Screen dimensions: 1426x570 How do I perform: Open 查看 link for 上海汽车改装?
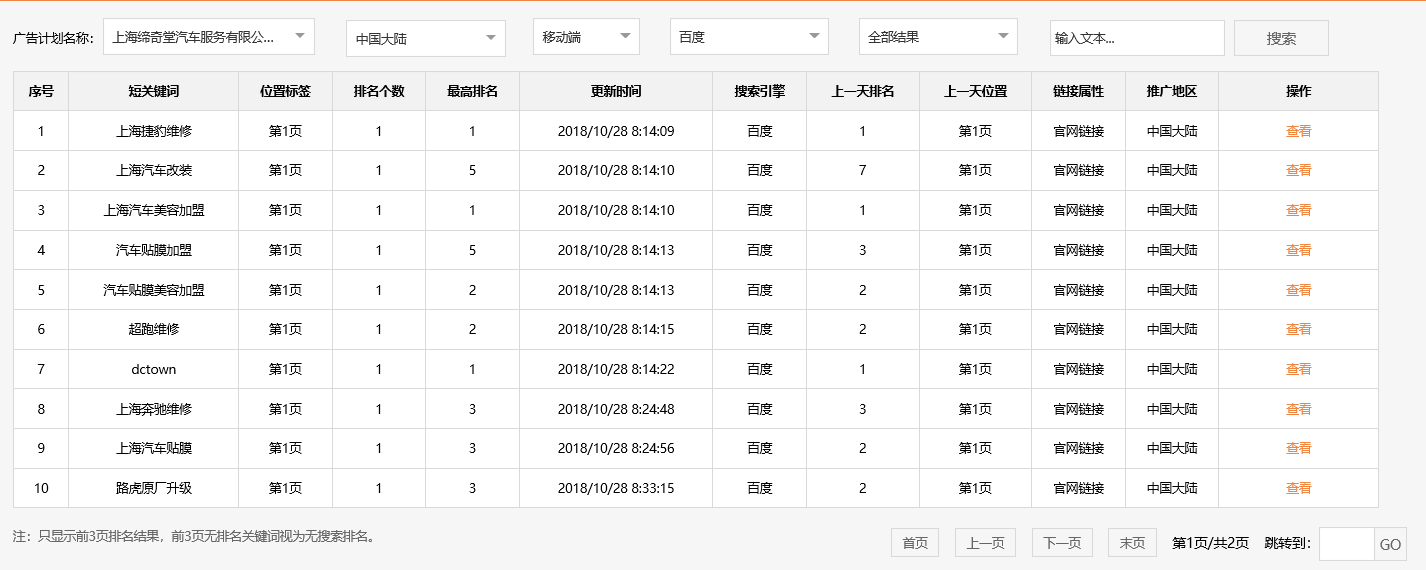tap(1298, 170)
